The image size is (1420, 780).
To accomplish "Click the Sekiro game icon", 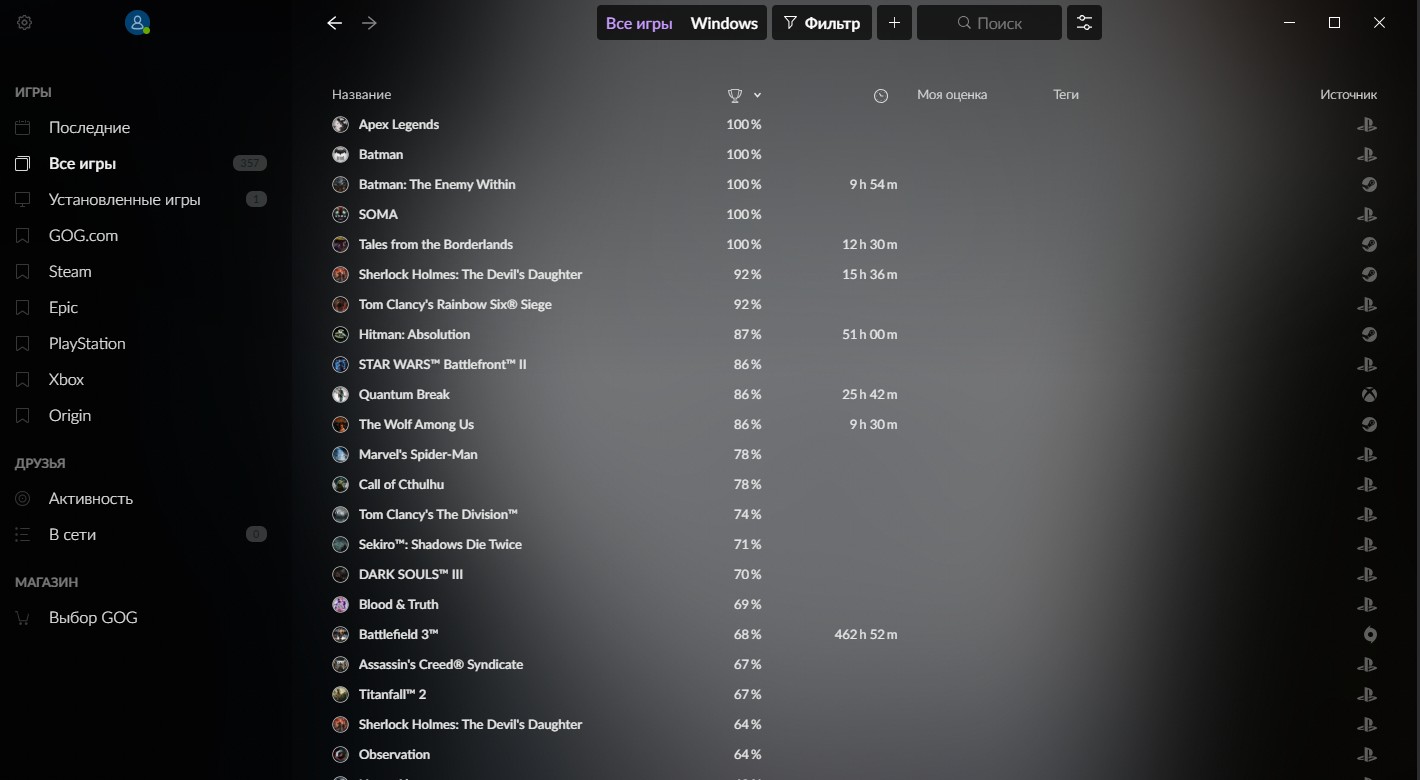I will (x=340, y=545).
